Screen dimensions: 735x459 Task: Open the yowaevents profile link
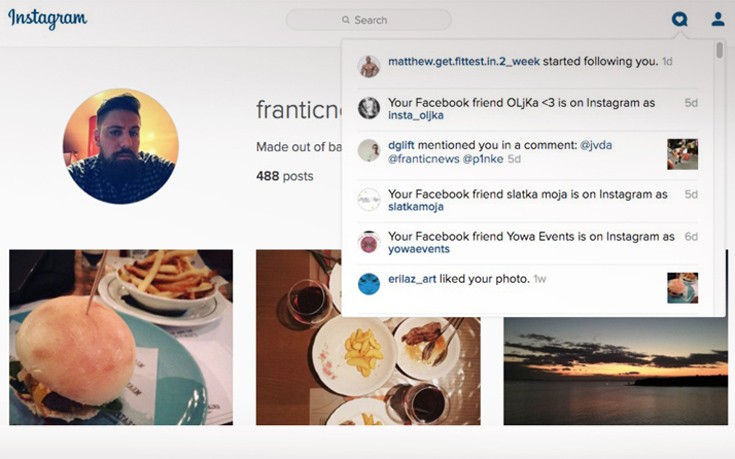(x=419, y=249)
